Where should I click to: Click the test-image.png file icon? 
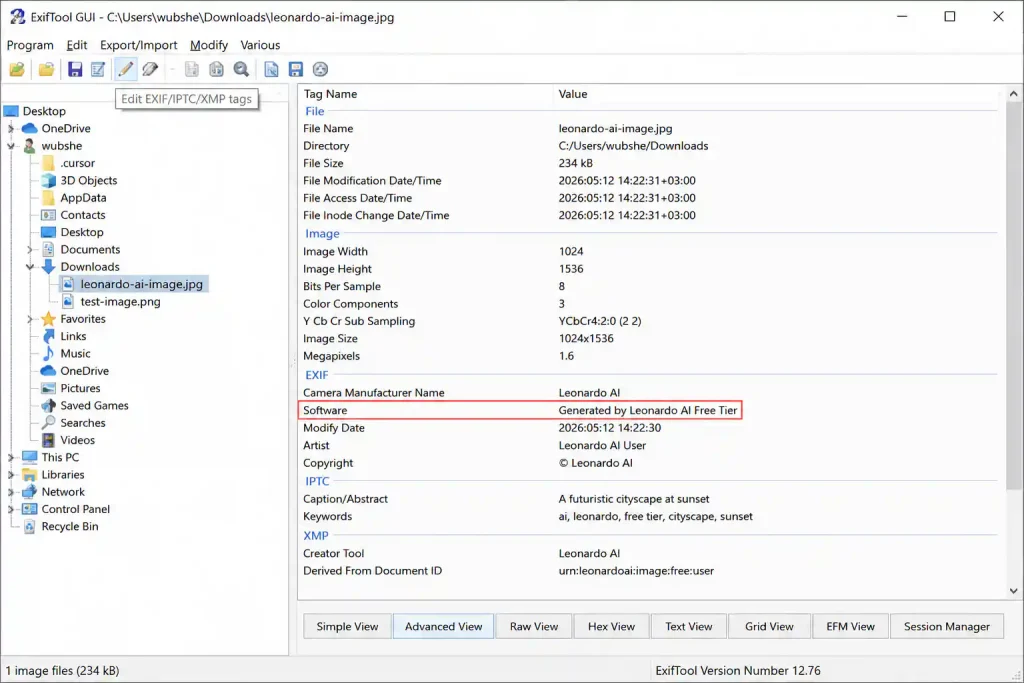pos(68,302)
